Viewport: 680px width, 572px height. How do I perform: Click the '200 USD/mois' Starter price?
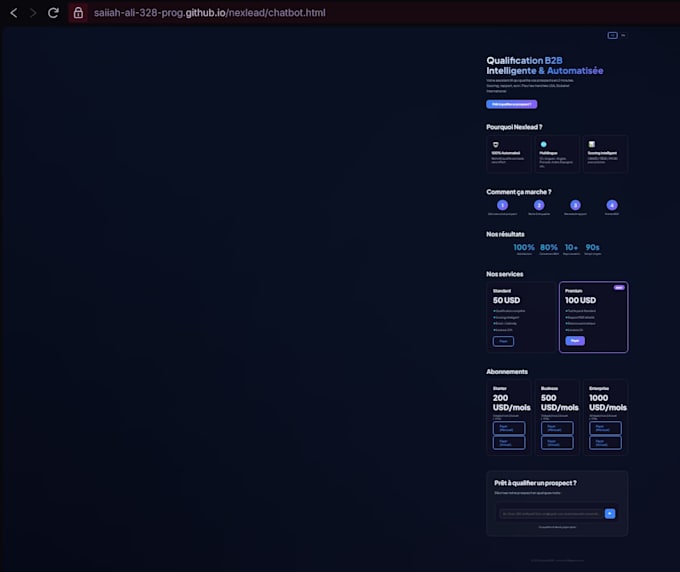click(511, 403)
